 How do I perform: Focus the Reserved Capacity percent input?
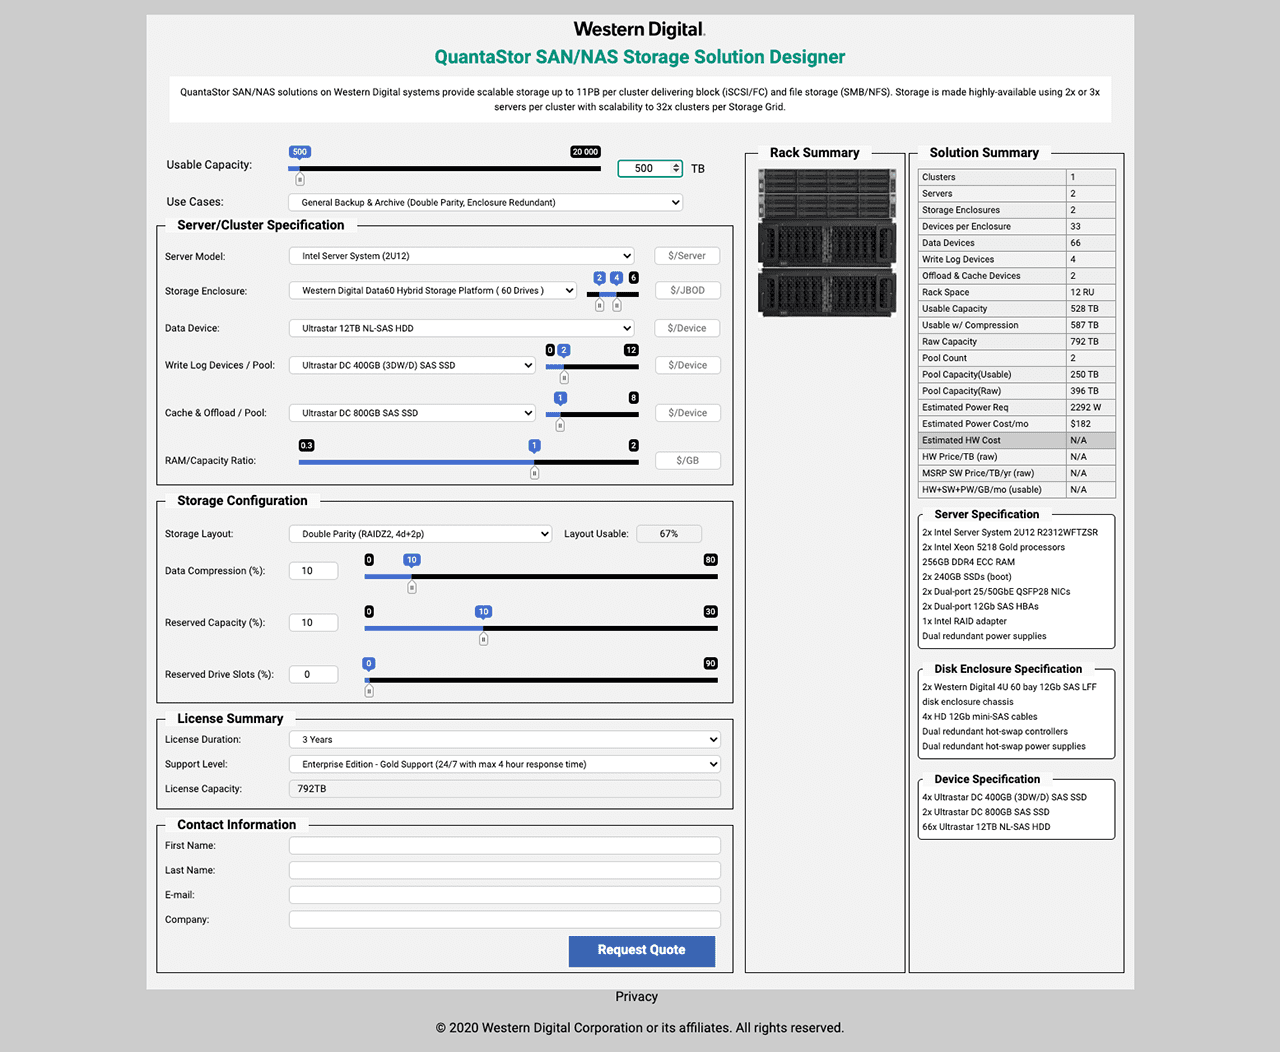[x=314, y=623]
